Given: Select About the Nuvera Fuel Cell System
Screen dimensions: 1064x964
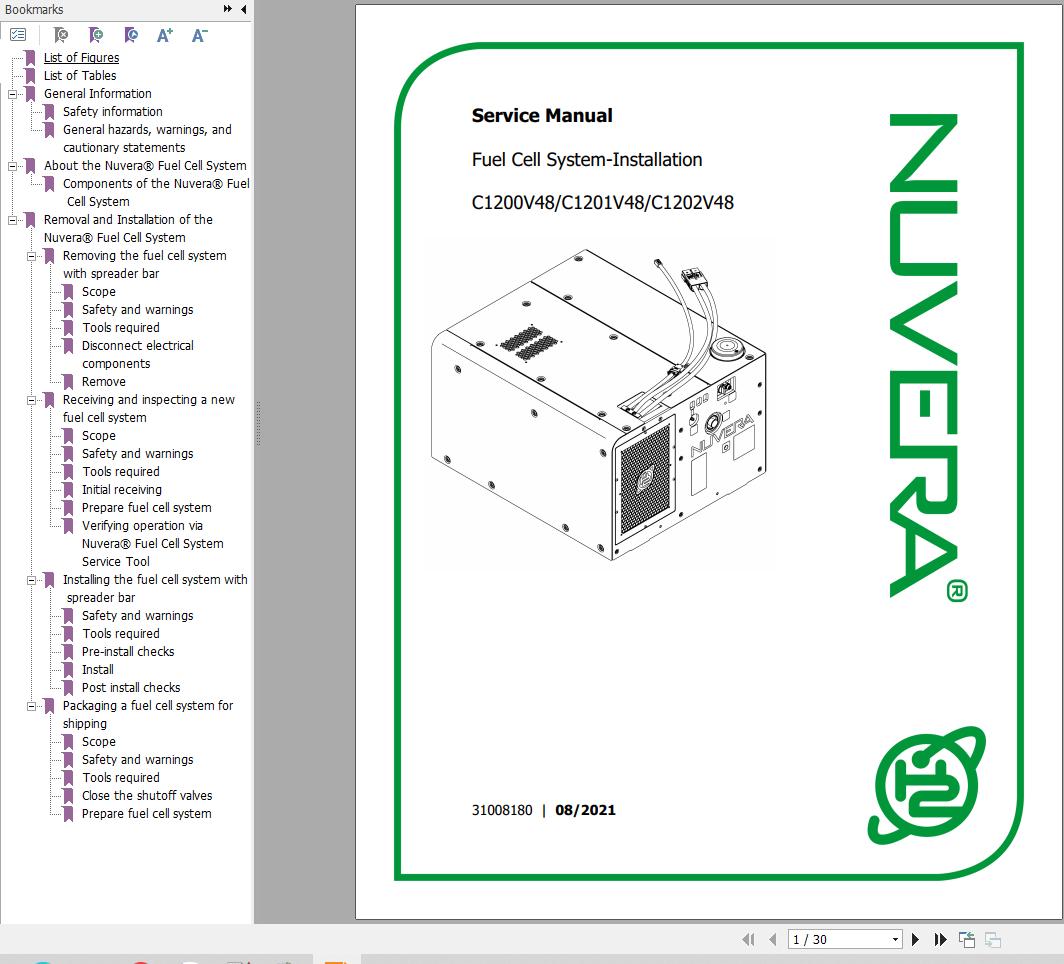Looking at the screenshot, I should (x=145, y=166).
